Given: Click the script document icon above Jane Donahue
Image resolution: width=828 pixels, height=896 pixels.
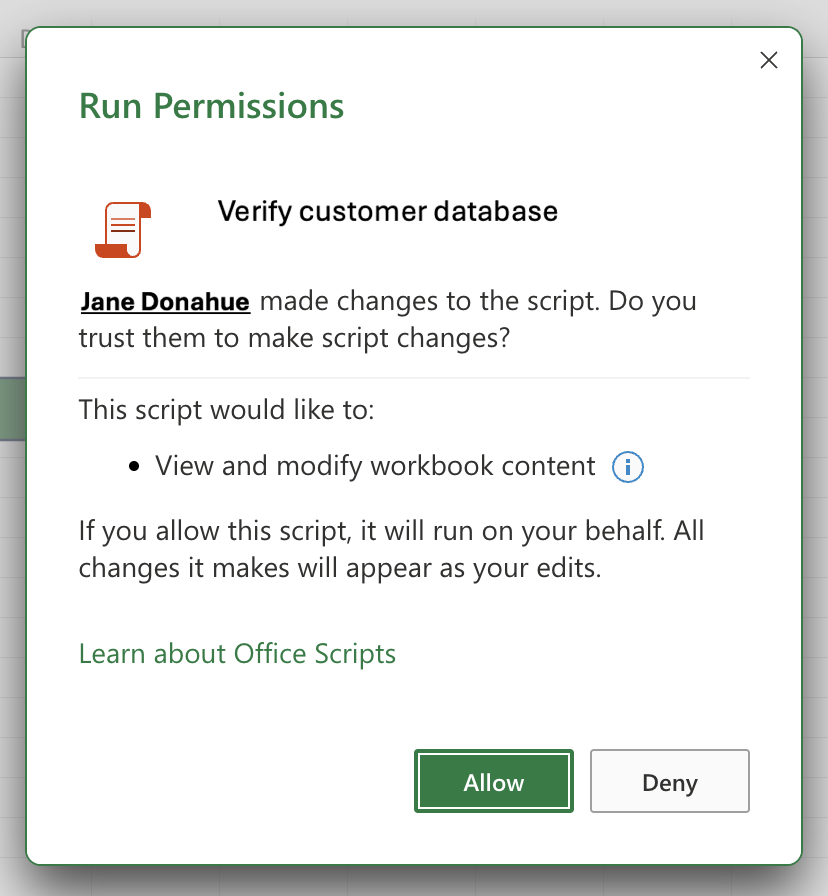Looking at the screenshot, I should 122,228.
